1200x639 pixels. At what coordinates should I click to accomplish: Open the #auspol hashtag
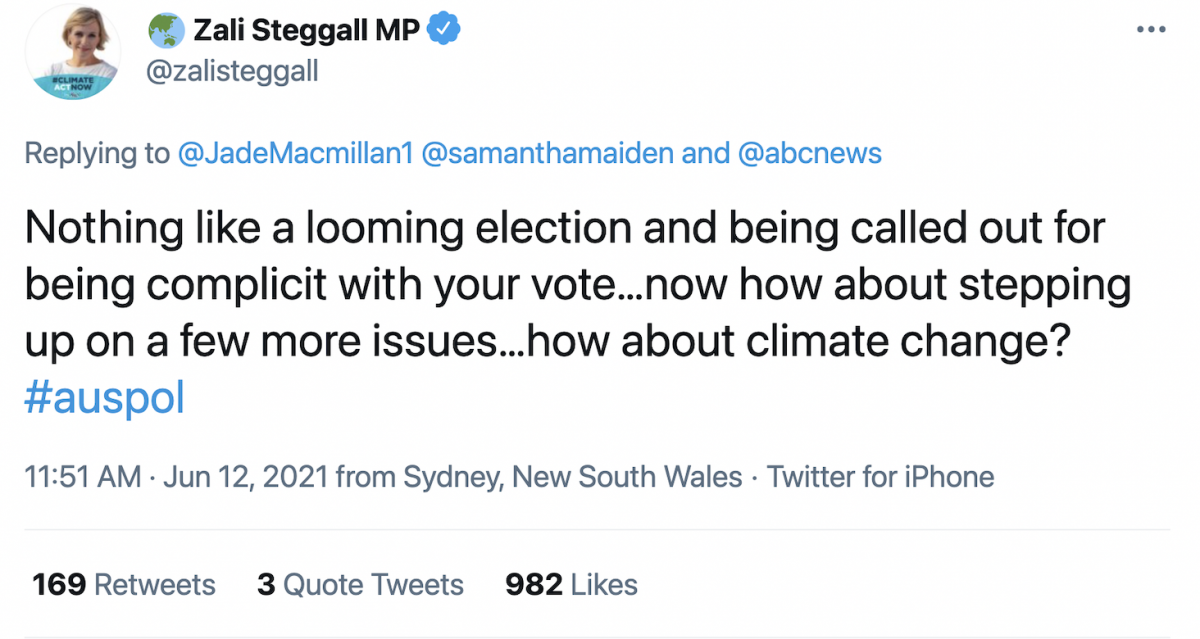(105, 397)
